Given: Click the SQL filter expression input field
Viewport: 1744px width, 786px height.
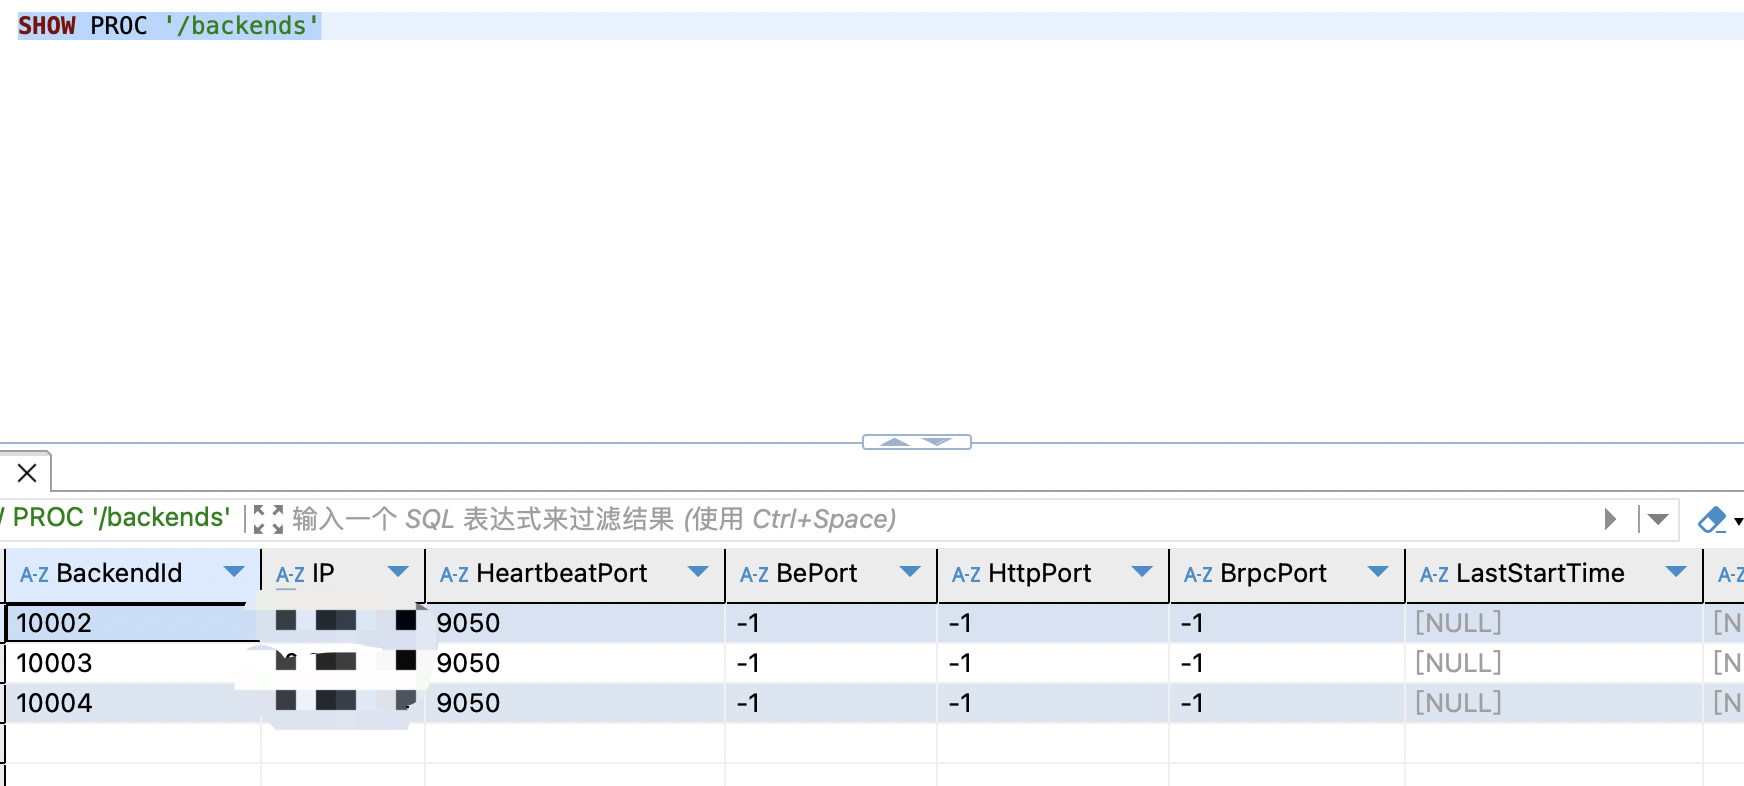Looking at the screenshot, I should pos(940,519).
